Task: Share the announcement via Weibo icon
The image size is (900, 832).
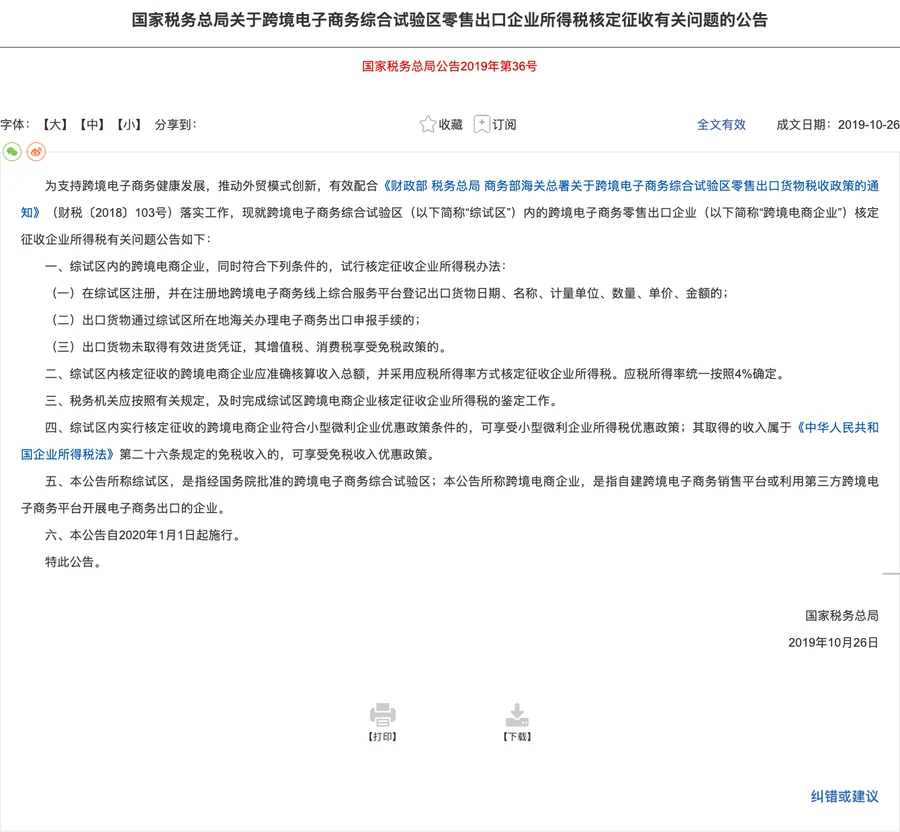Action: pos(36,152)
